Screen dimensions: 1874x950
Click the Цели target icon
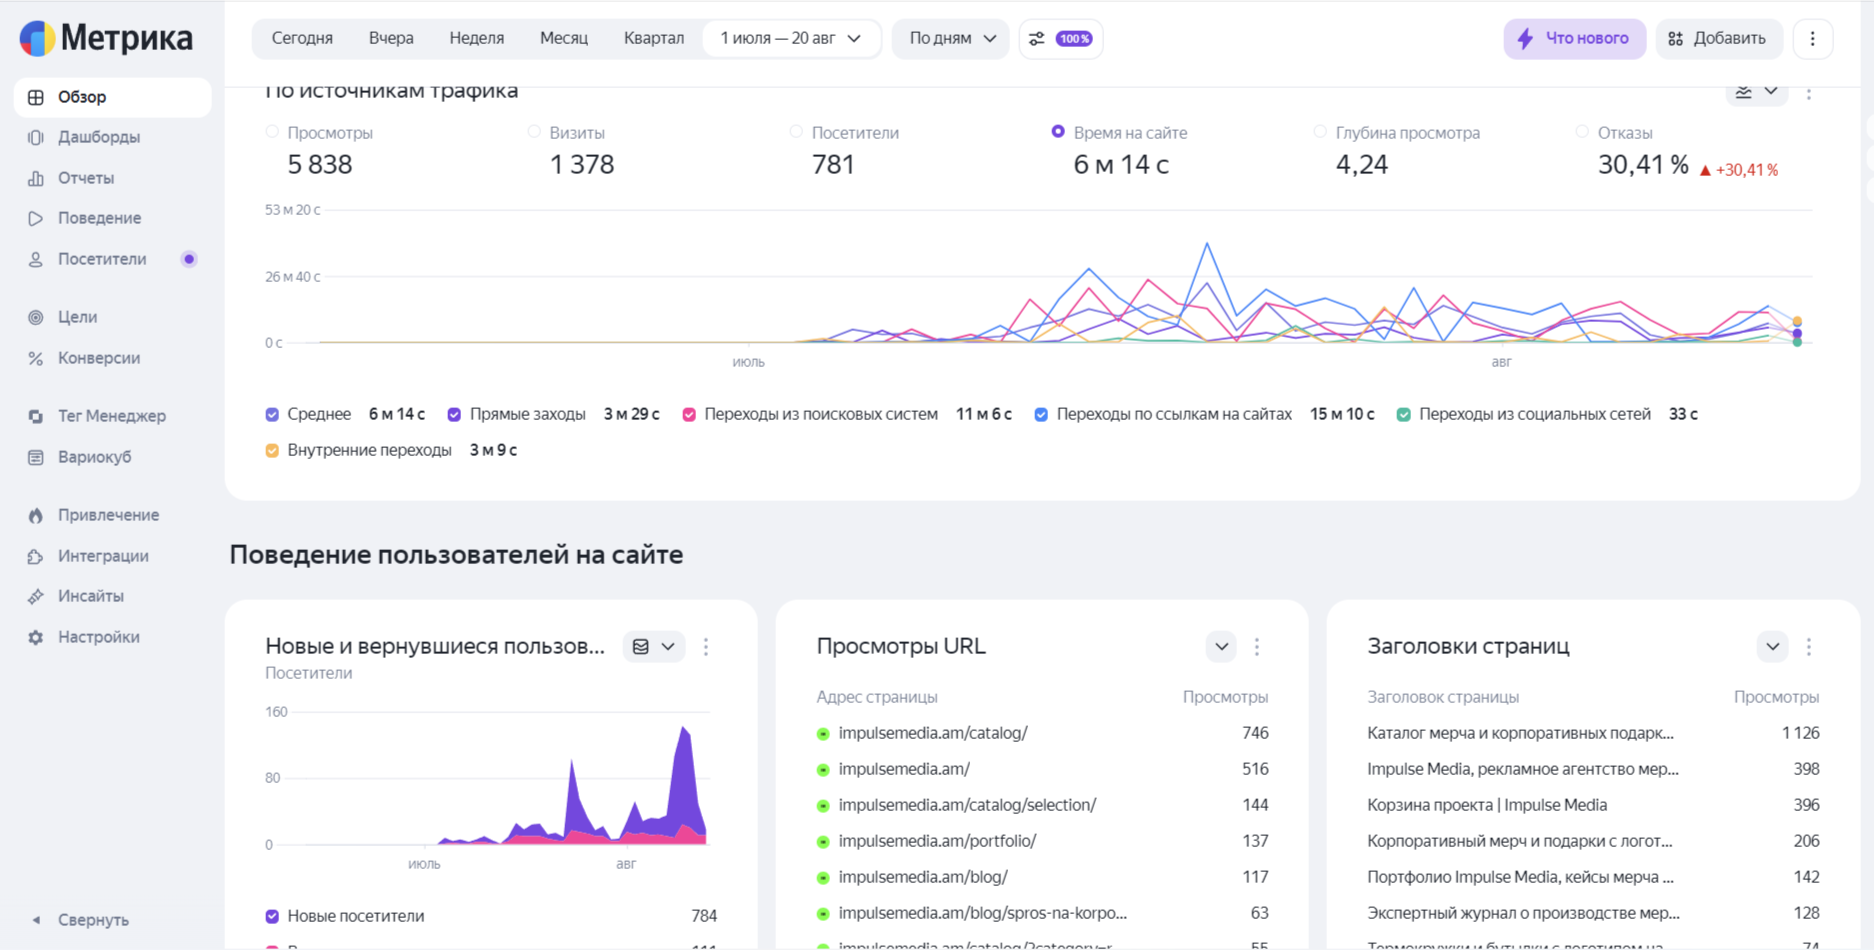click(36, 317)
